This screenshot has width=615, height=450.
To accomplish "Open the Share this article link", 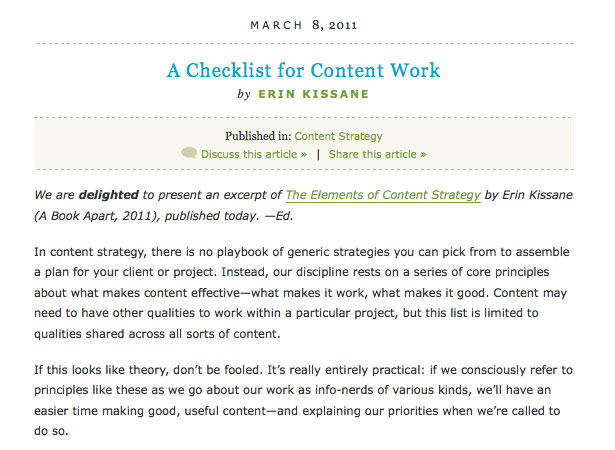I will (377, 154).
